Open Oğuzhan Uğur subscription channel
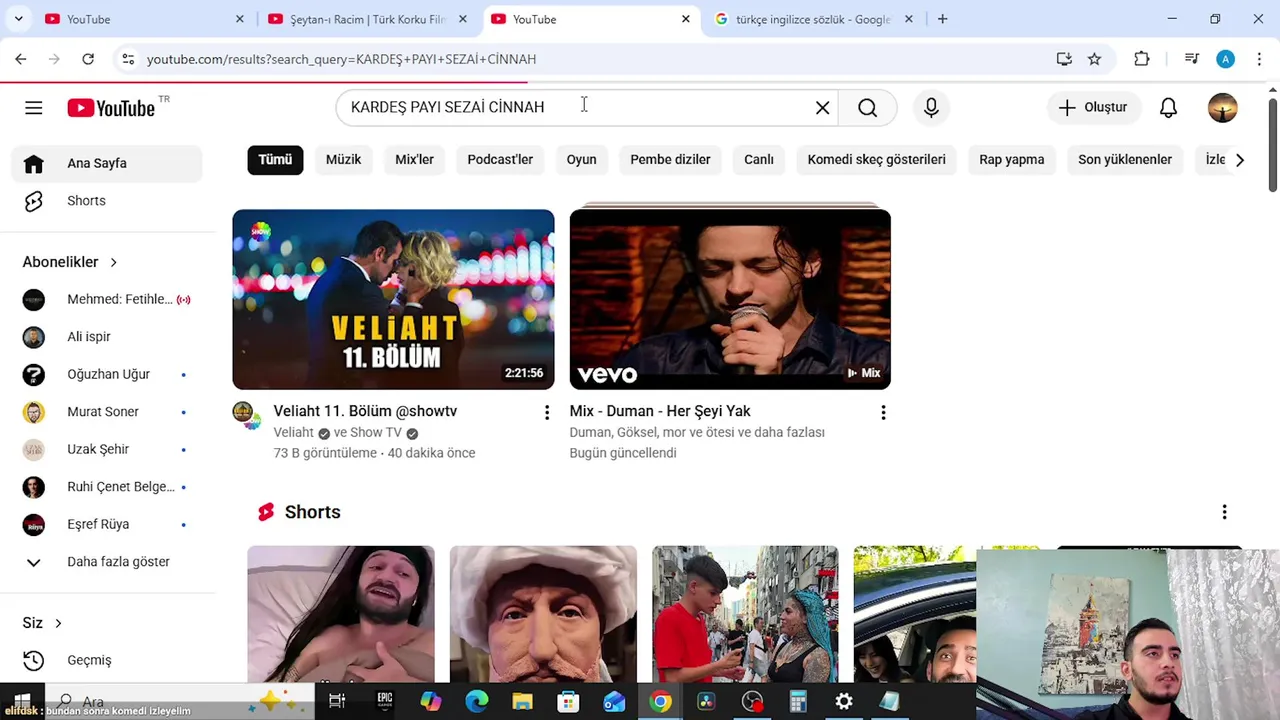1280x720 pixels. point(107,374)
